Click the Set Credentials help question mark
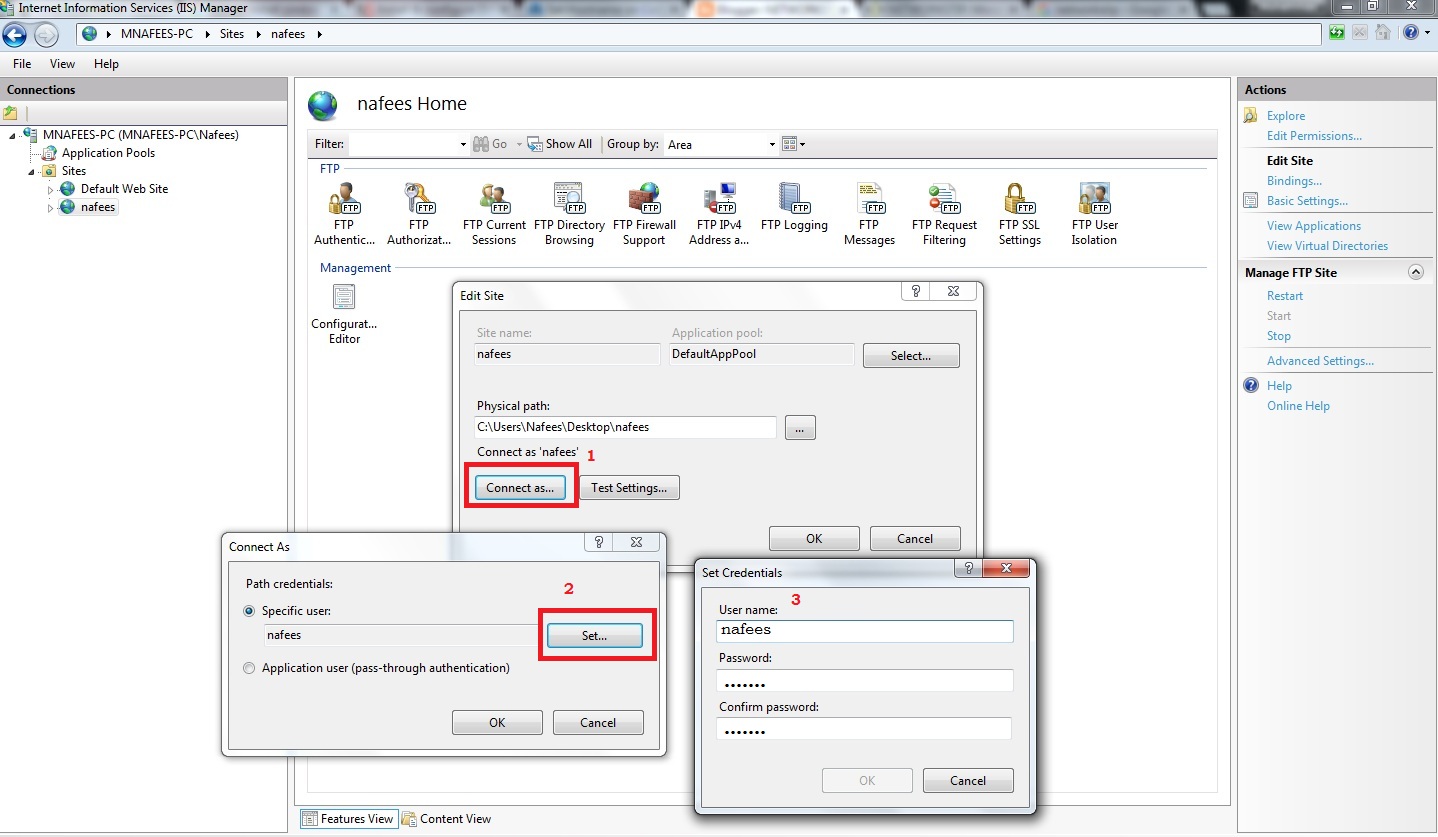The image size is (1438, 837). click(x=968, y=569)
